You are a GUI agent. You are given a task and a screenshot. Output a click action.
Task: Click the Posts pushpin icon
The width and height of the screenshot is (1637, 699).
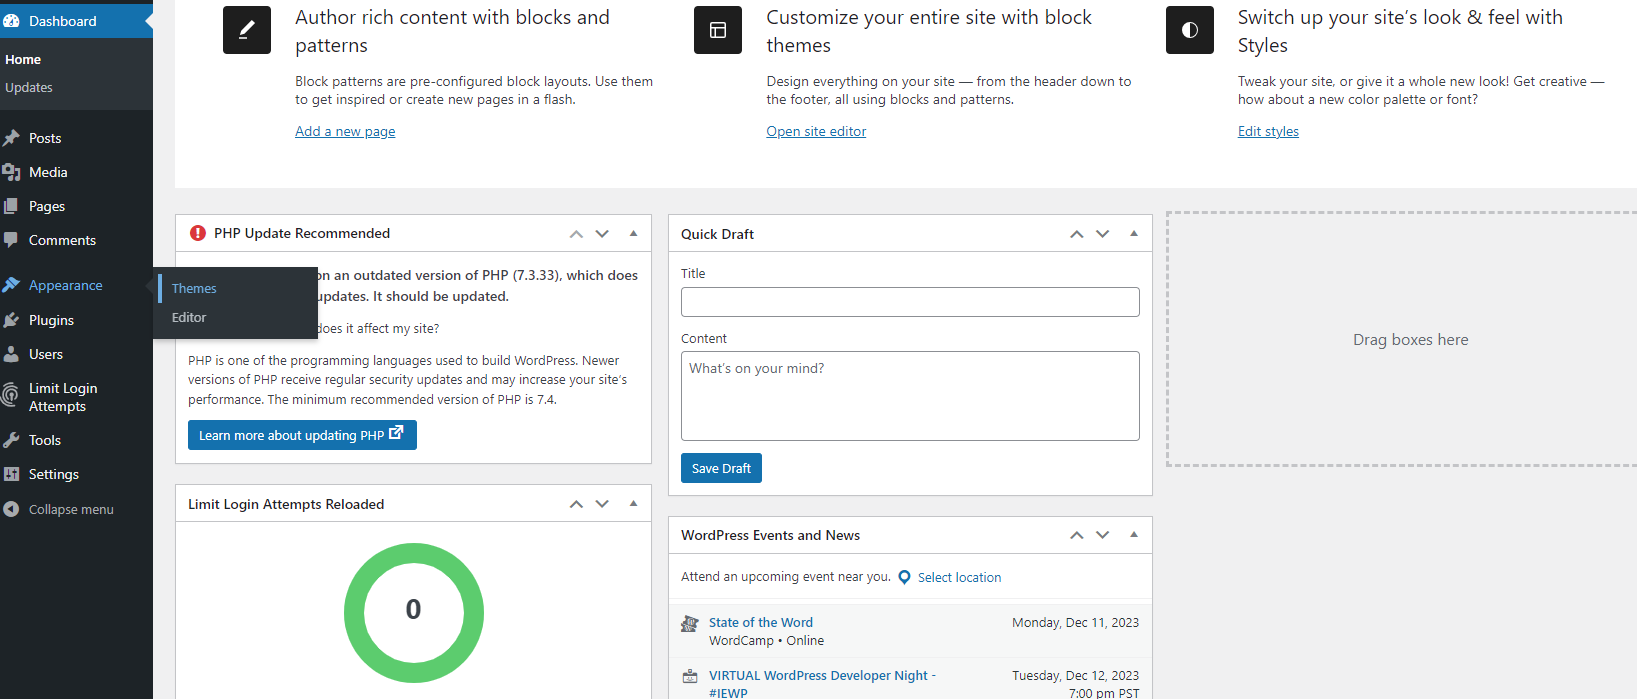12,138
